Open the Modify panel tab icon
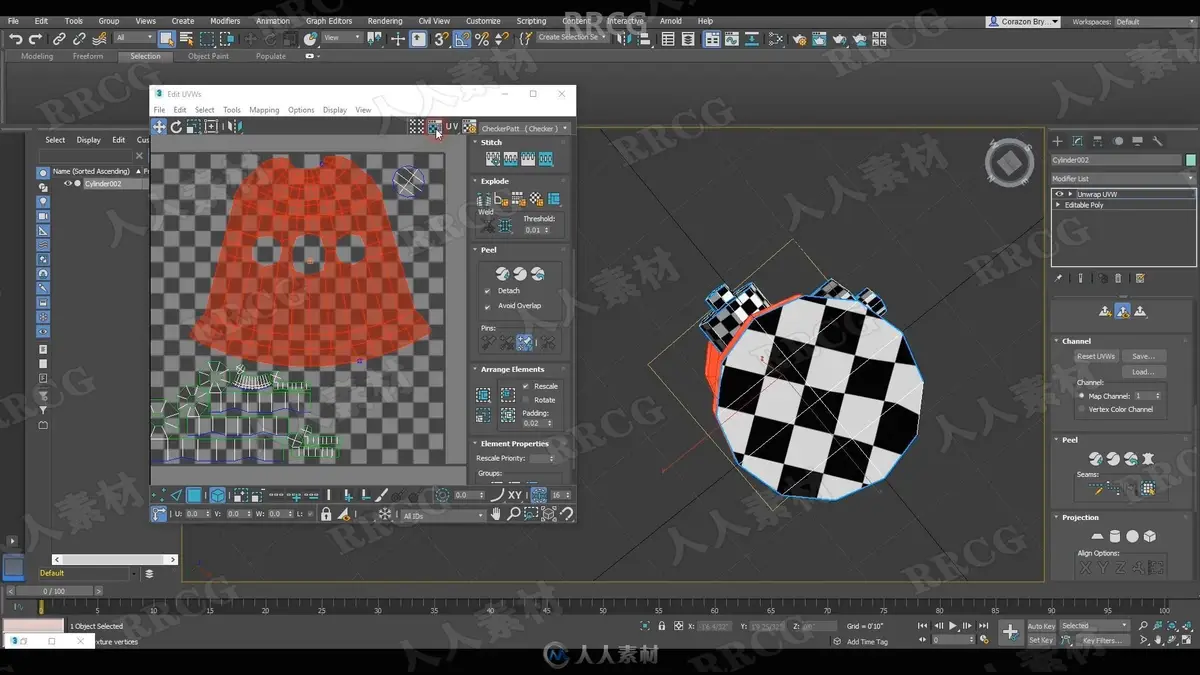Screen dimensions: 1200x675 coord(1078,141)
